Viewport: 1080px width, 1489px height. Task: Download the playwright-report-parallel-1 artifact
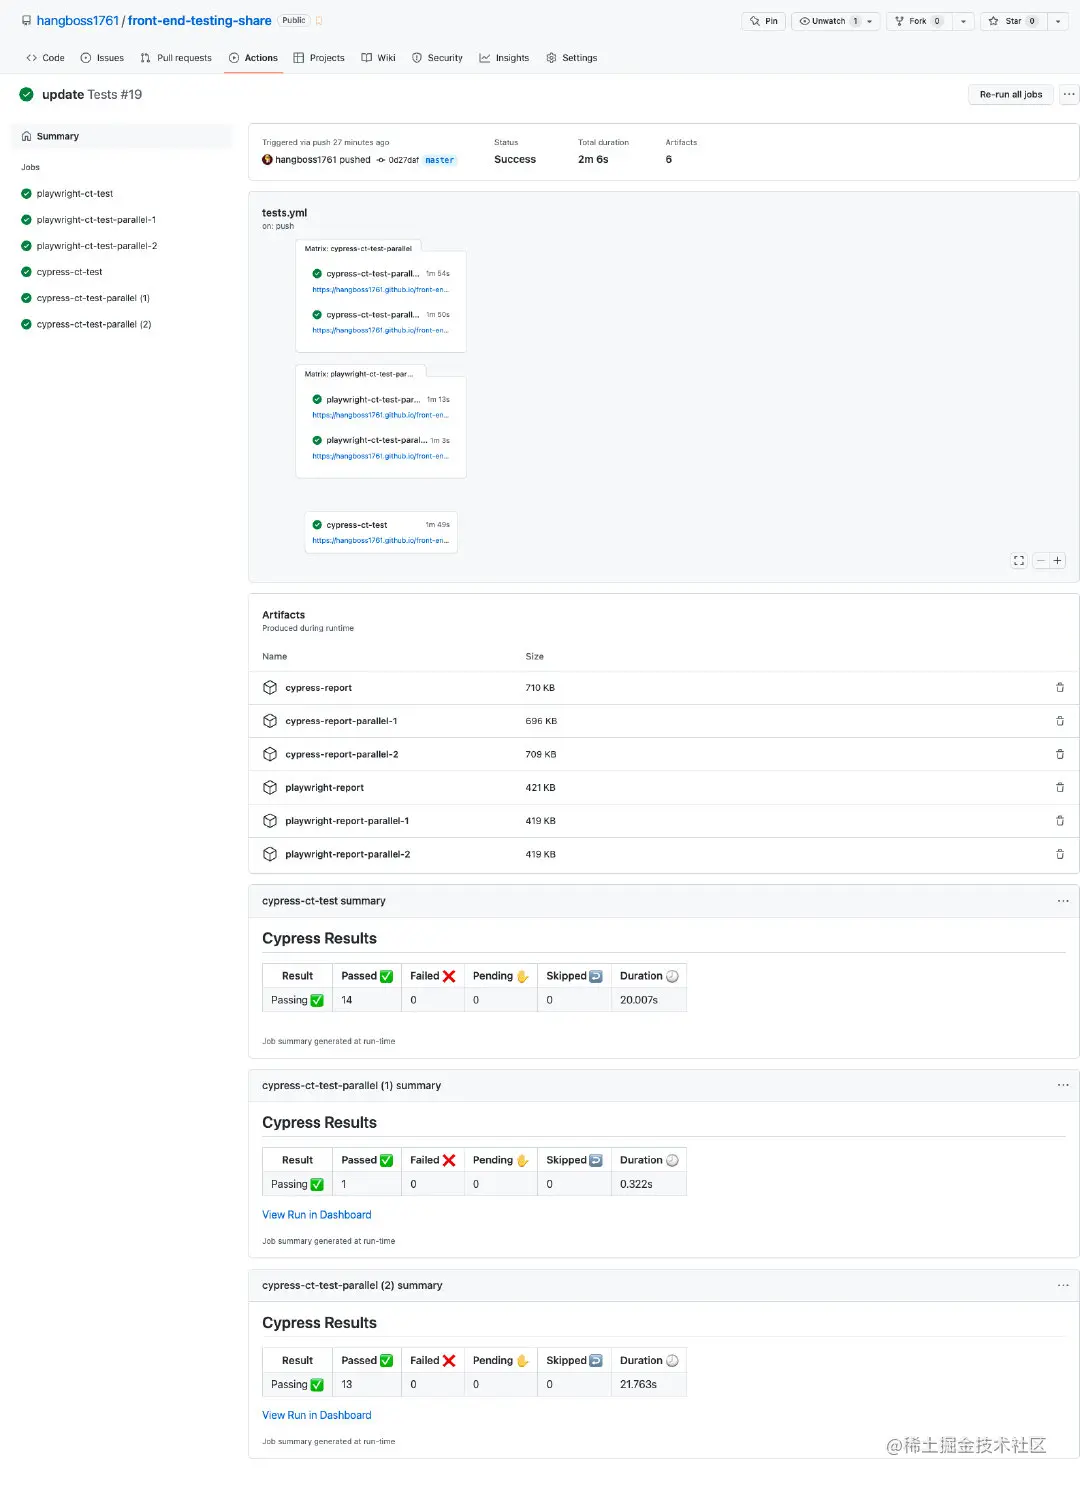point(347,821)
